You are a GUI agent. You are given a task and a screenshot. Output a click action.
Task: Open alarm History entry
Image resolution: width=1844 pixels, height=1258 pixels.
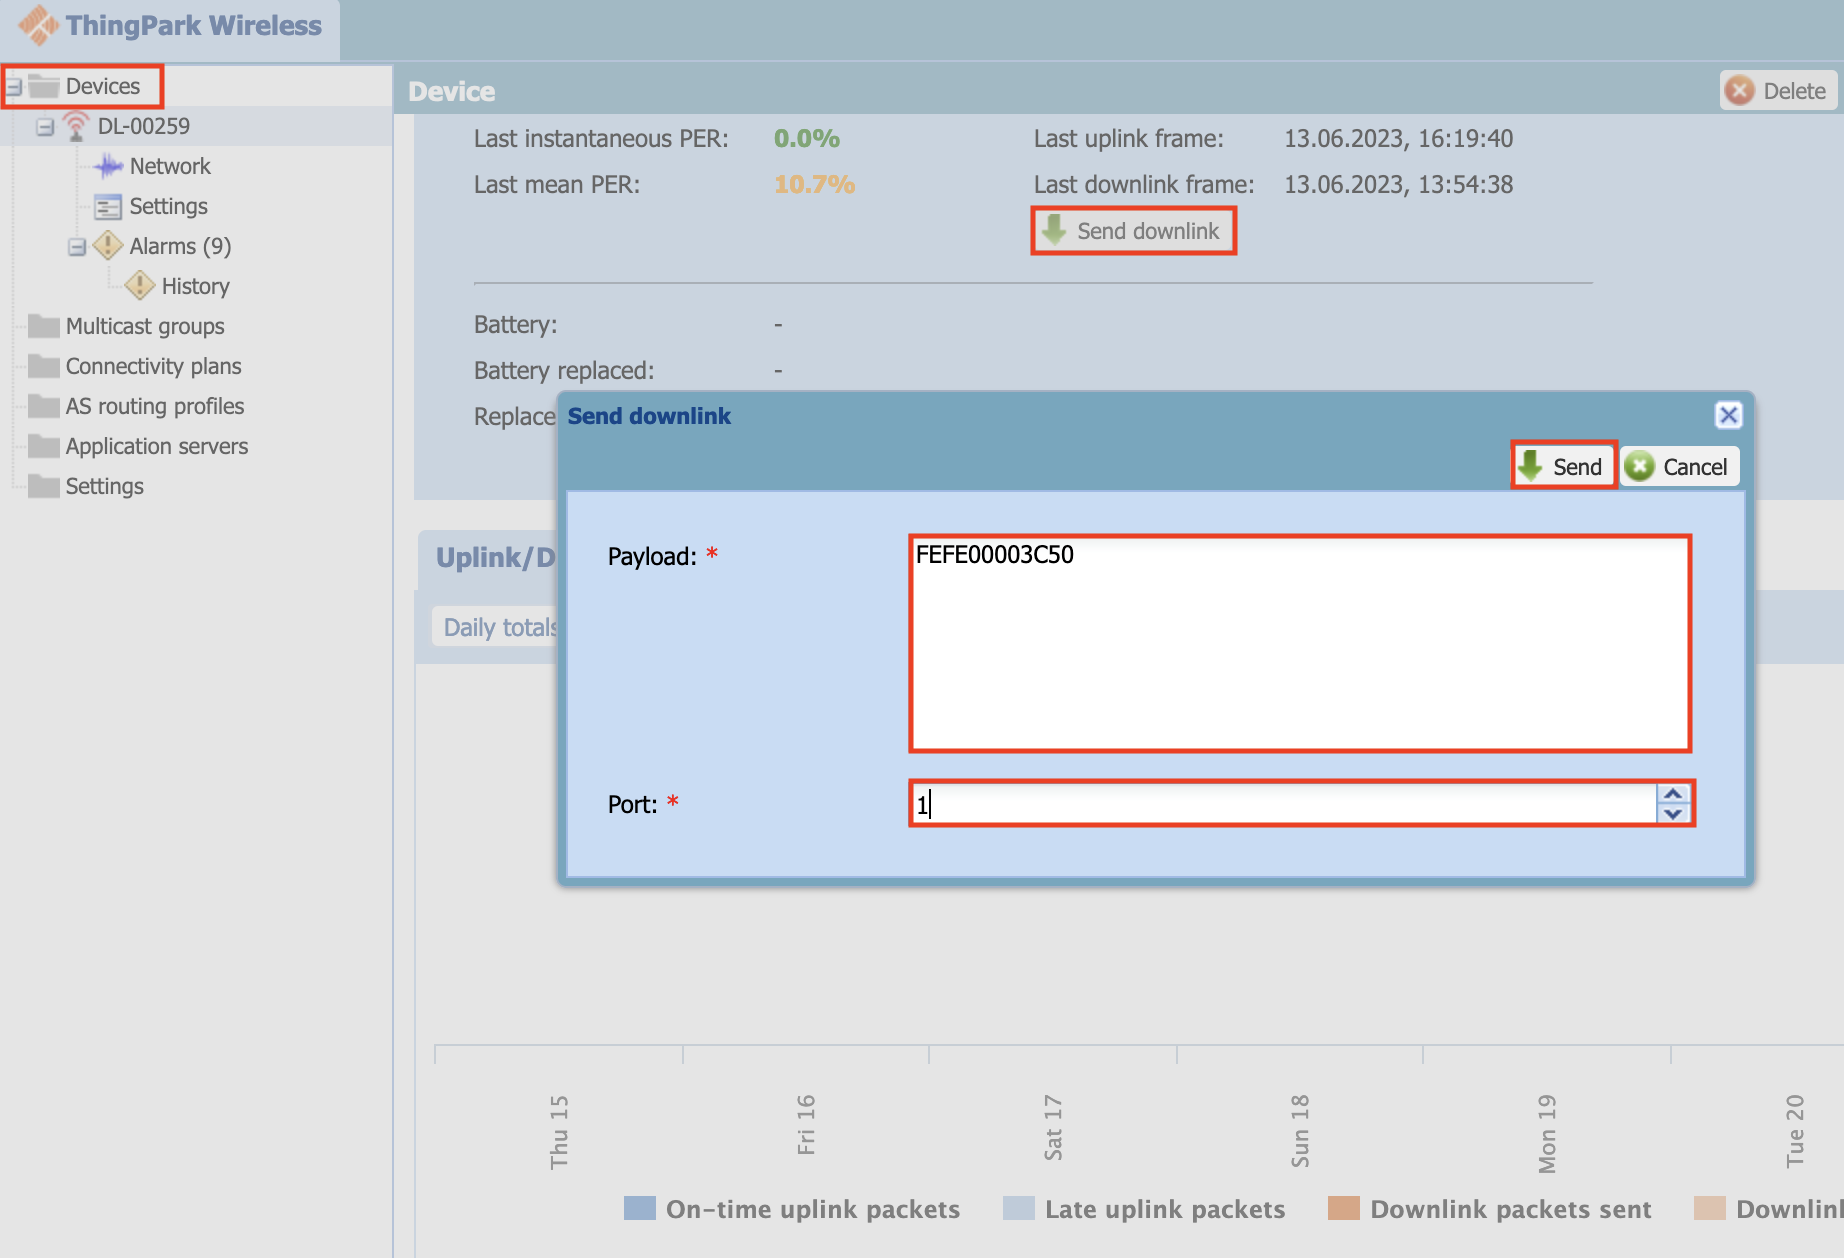195,286
